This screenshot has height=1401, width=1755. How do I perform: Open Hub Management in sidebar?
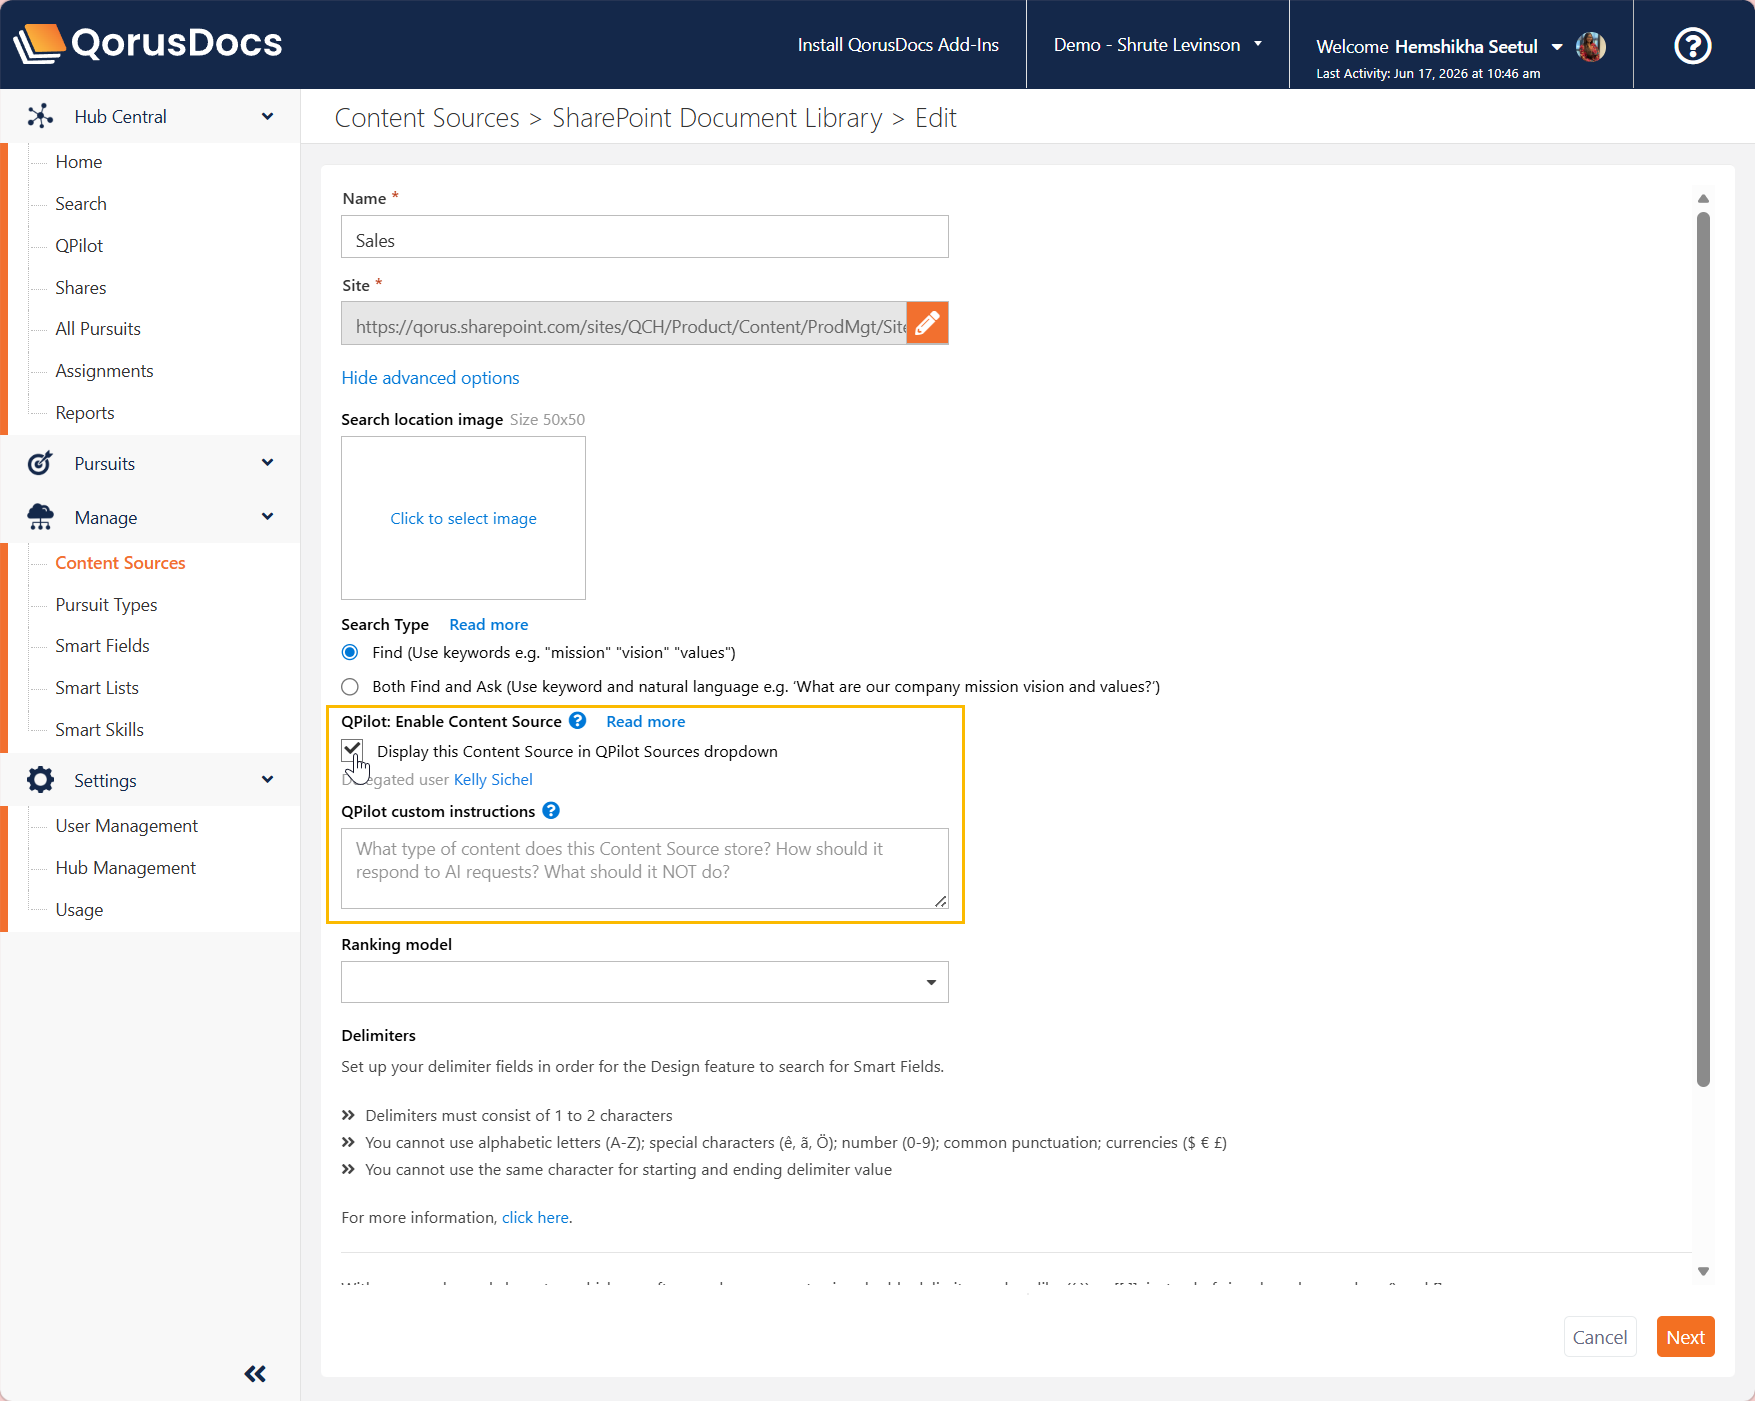click(125, 868)
